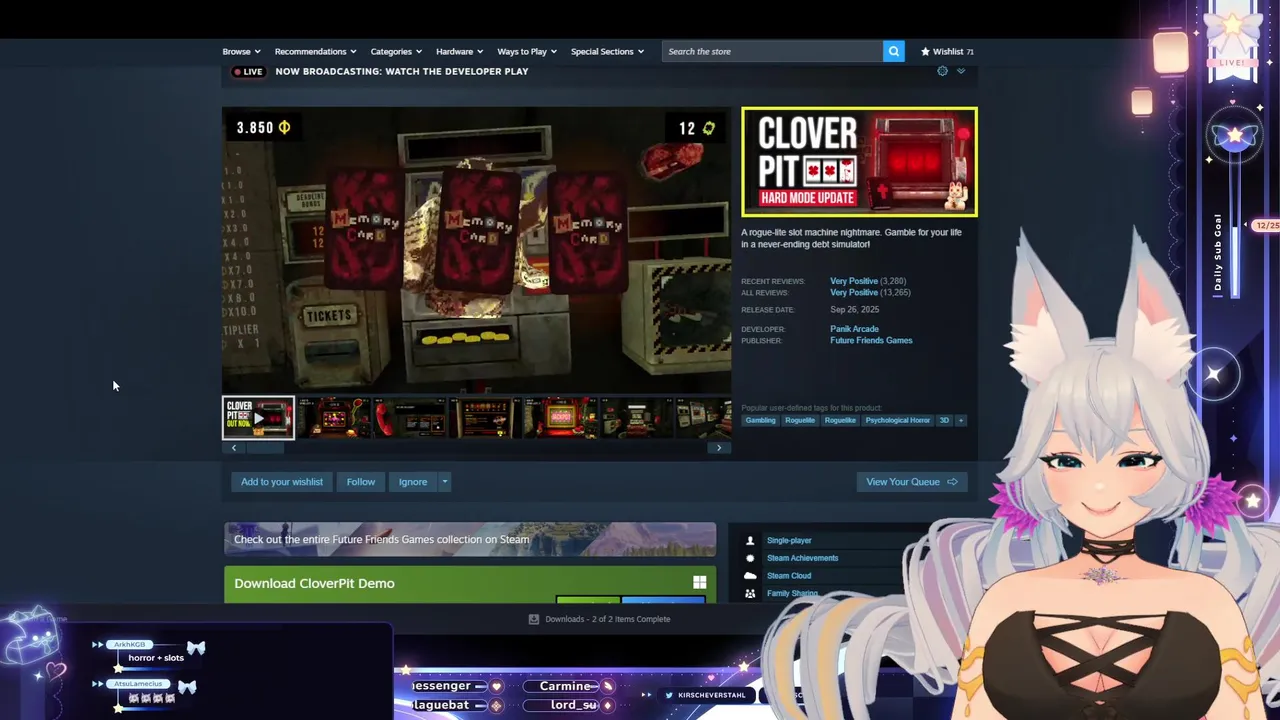This screenshot has height=720, width=1280.
Task: Select the third thumbnail with red phone
Action: pyautogui.click(x=410, y=418)
